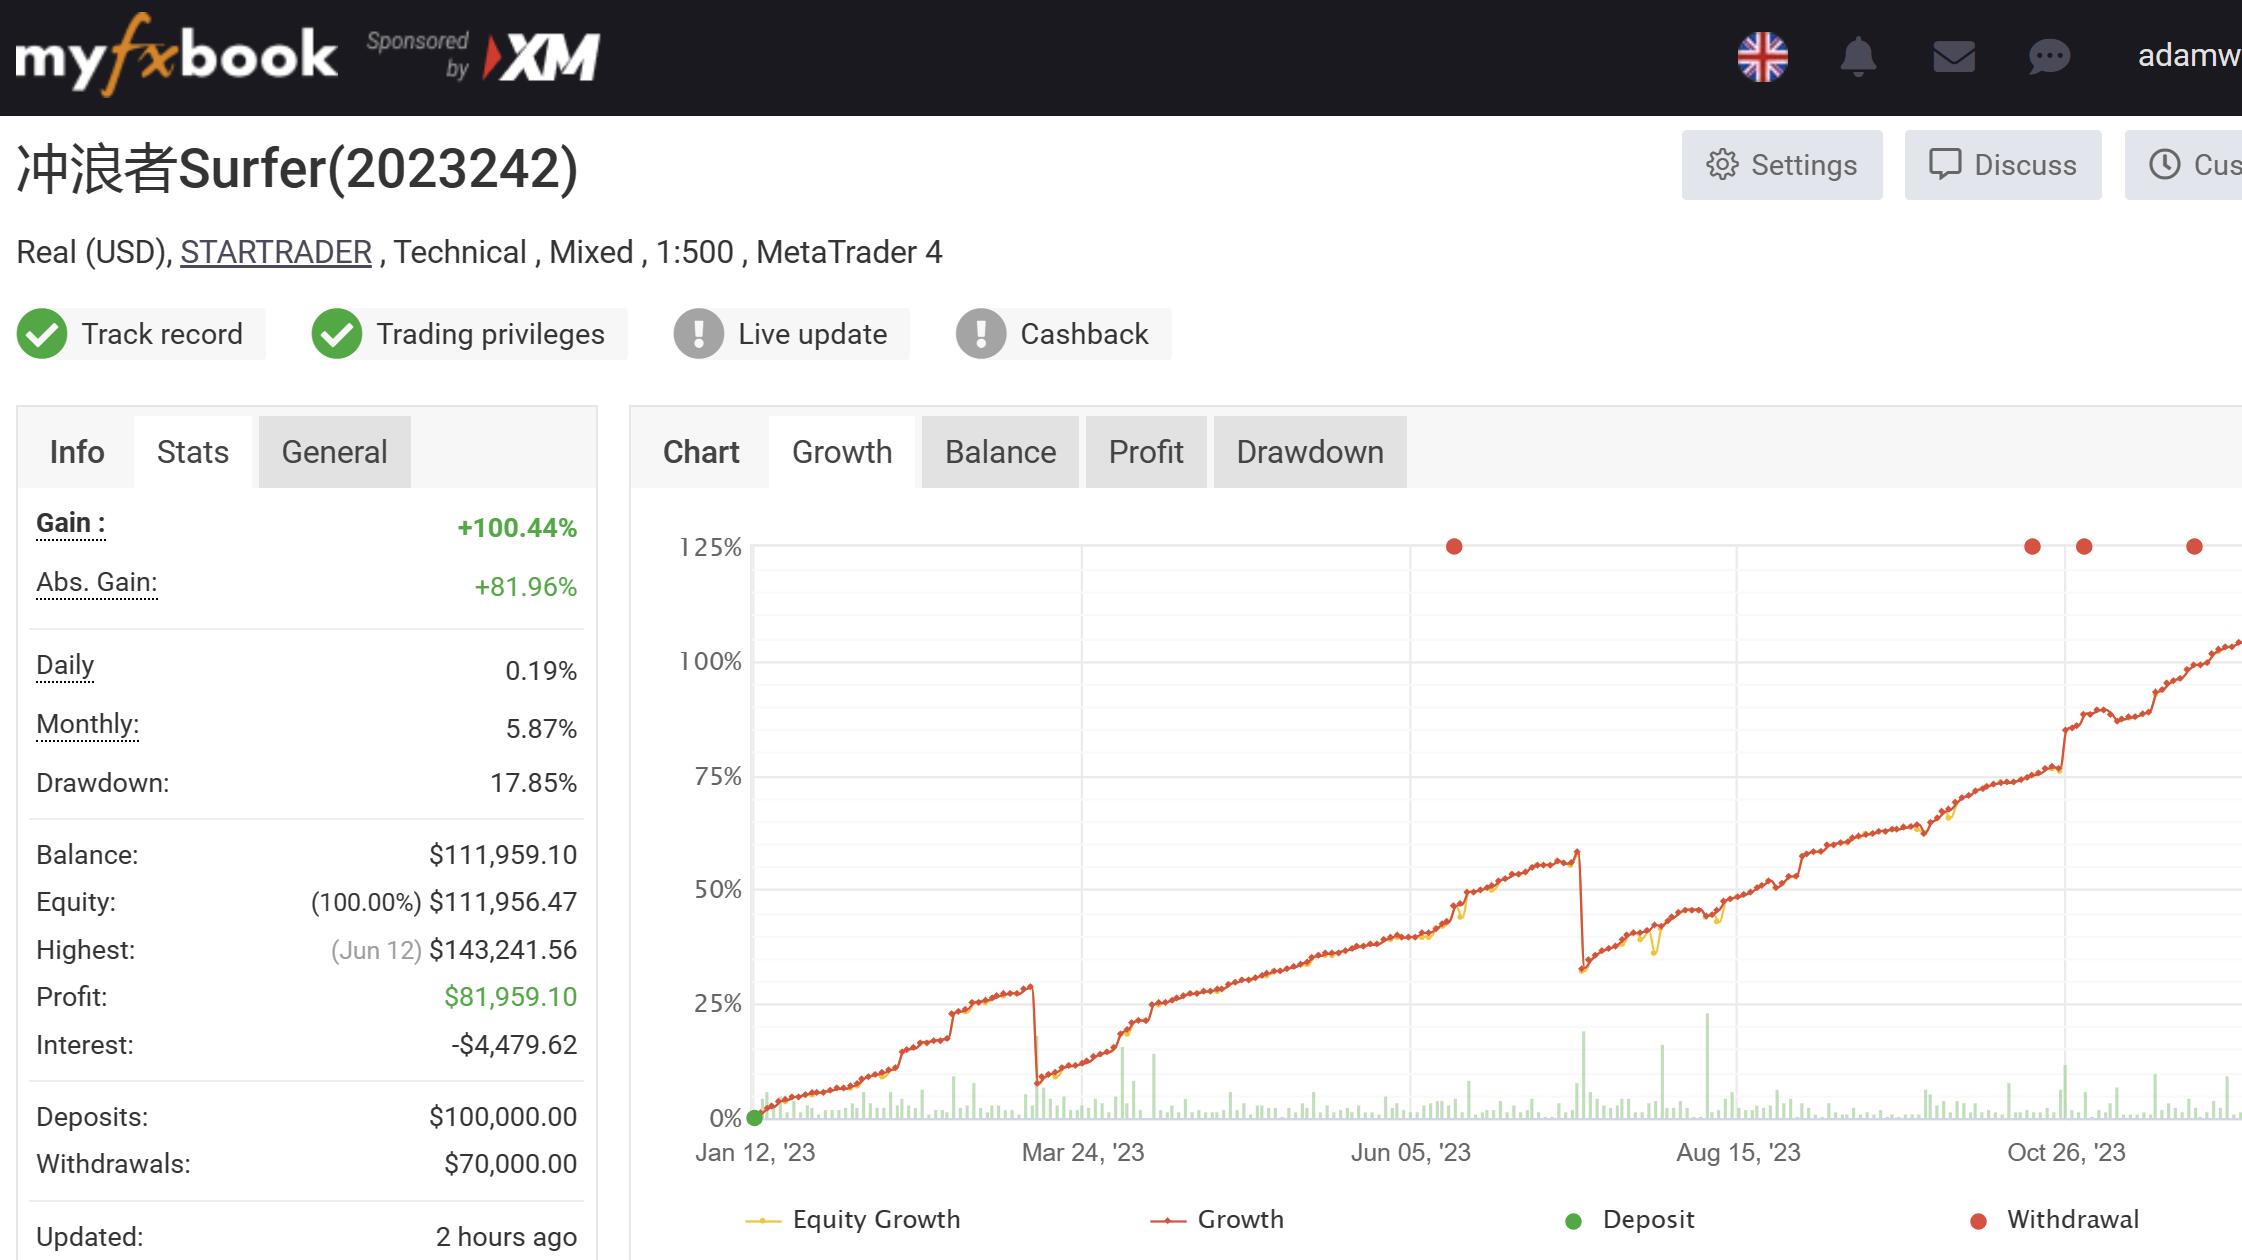Image resolution: width=2242 pixels, height=1260 pixels.
Task: Click the Live update warning icon
Action: (698, 334)
